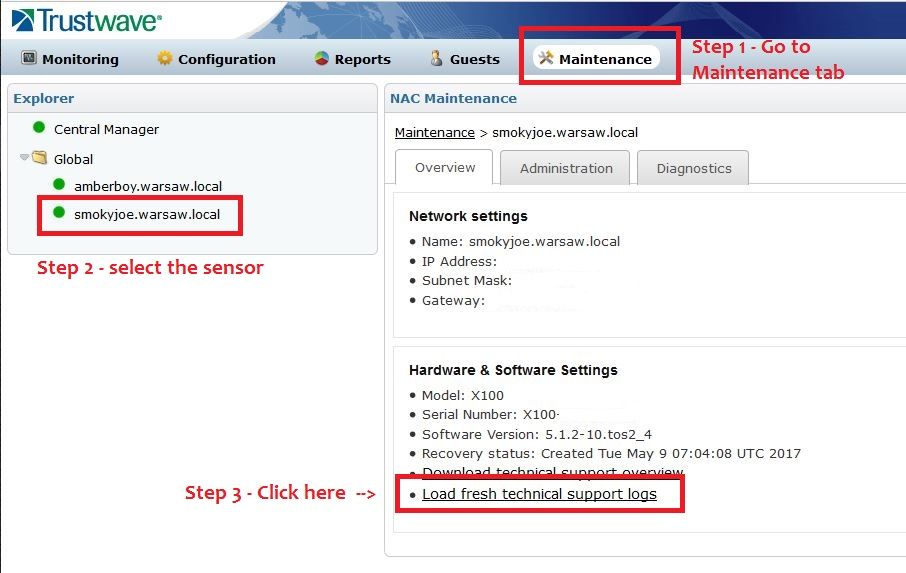Collapse the Global tree node
906x573 pixels.
(24, 157)
